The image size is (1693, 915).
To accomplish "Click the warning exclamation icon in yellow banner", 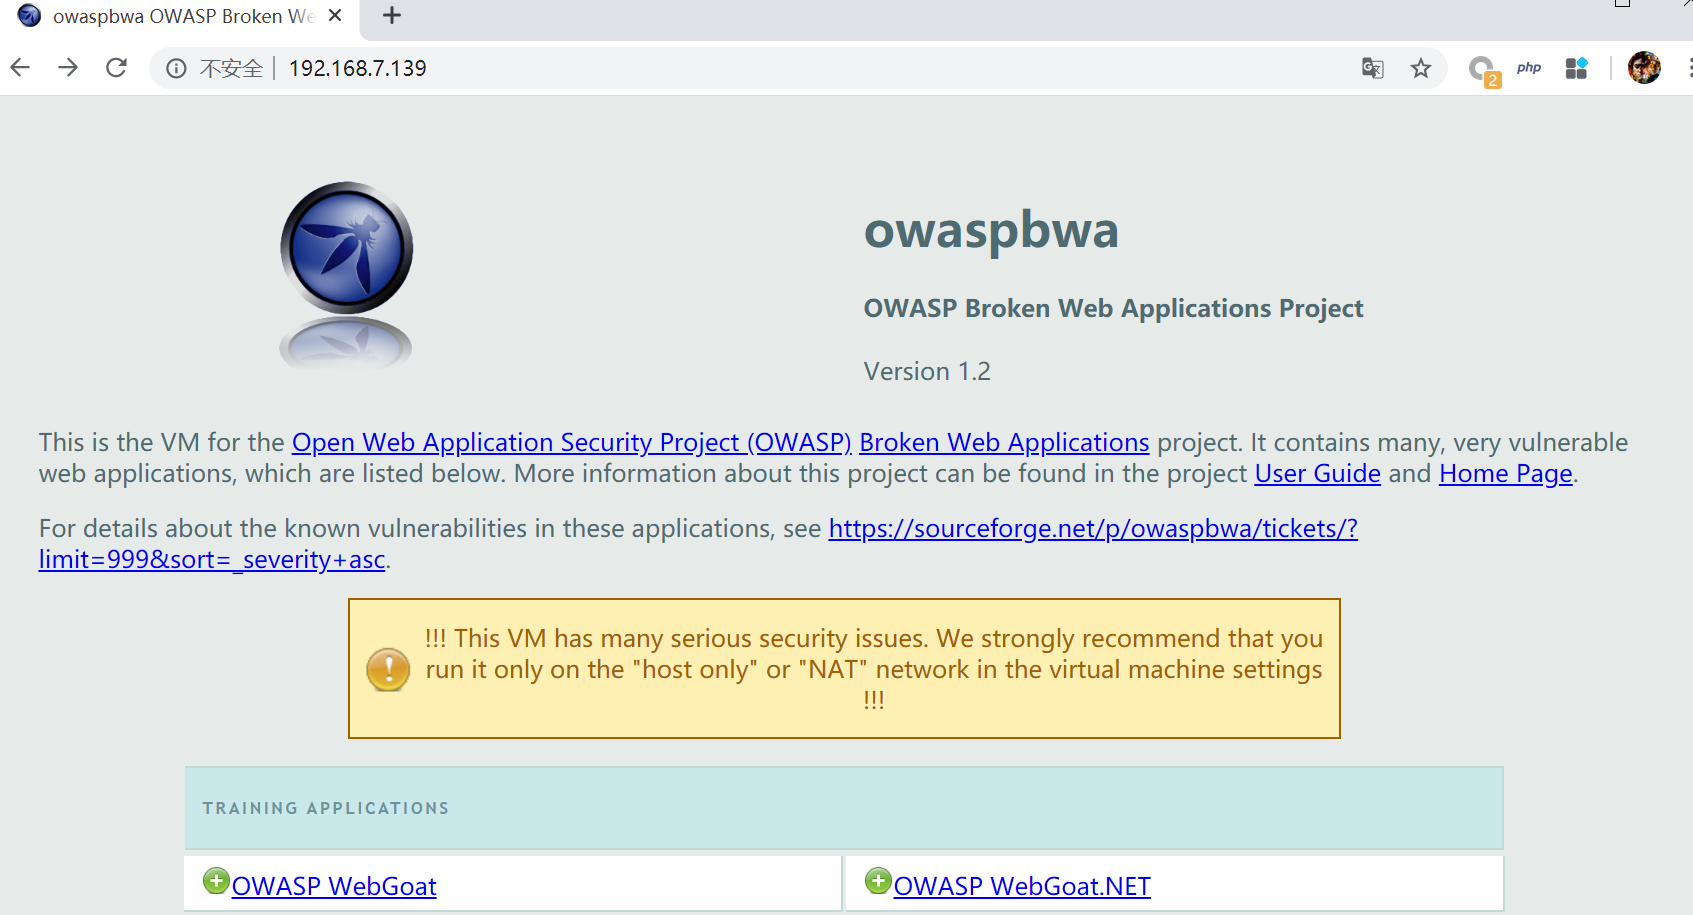I will [x=388, y=668].
